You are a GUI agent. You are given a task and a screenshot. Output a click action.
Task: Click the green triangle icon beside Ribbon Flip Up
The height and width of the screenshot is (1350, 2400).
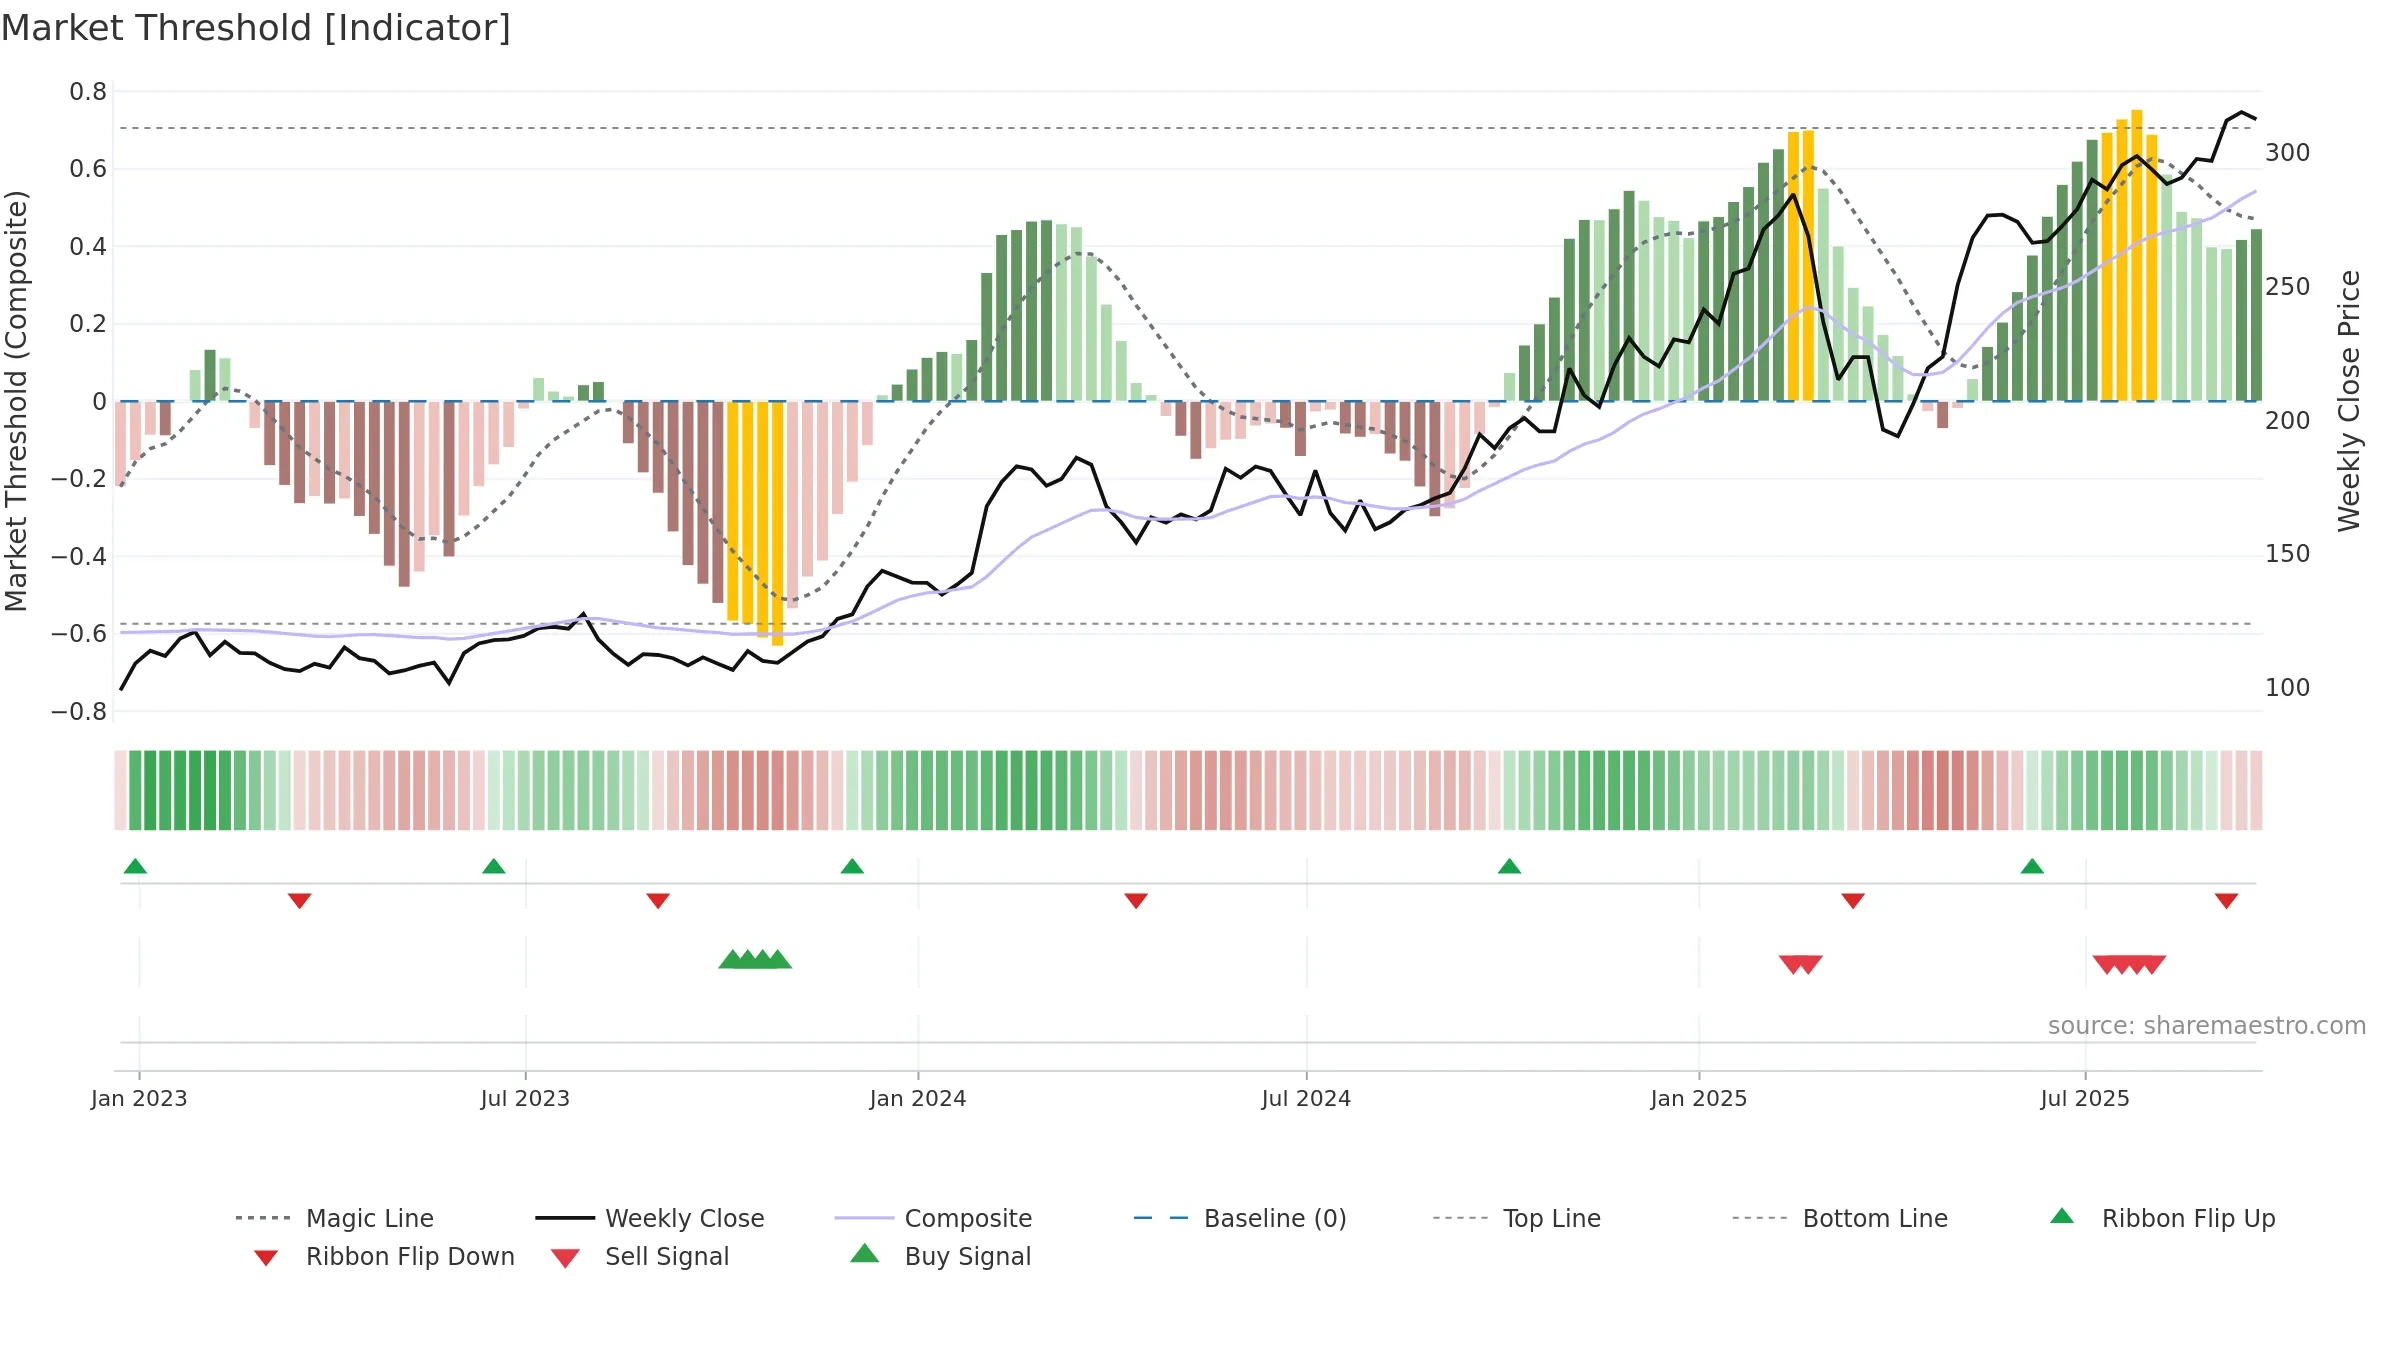(2062, 1216)
